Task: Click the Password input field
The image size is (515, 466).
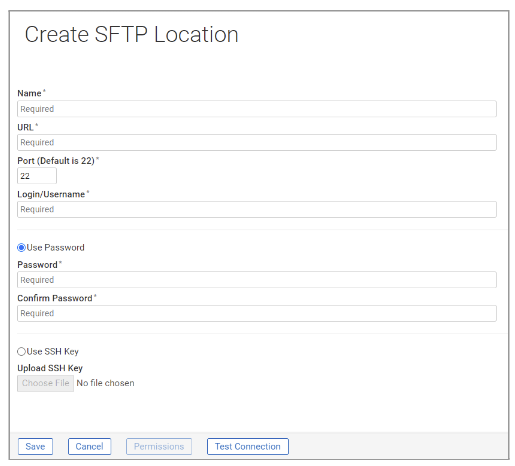Action: [x=257, y=280]
